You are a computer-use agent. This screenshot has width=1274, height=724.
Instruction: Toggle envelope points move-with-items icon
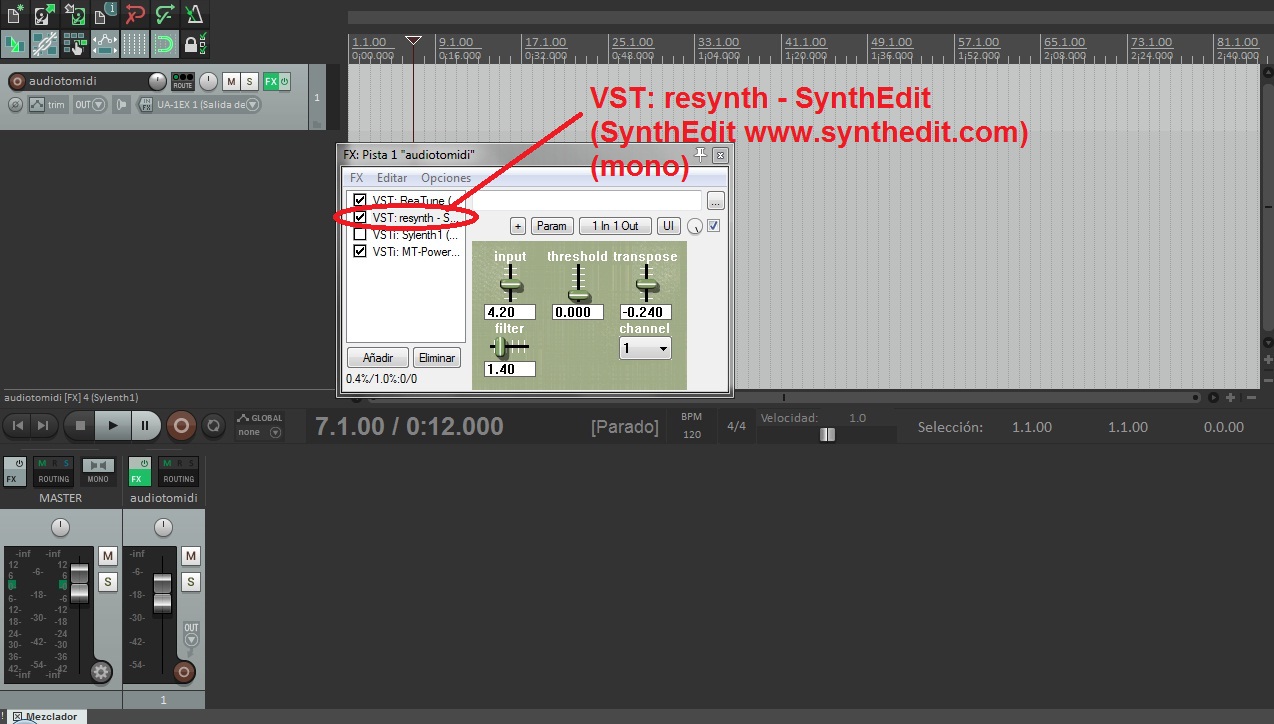104,44
